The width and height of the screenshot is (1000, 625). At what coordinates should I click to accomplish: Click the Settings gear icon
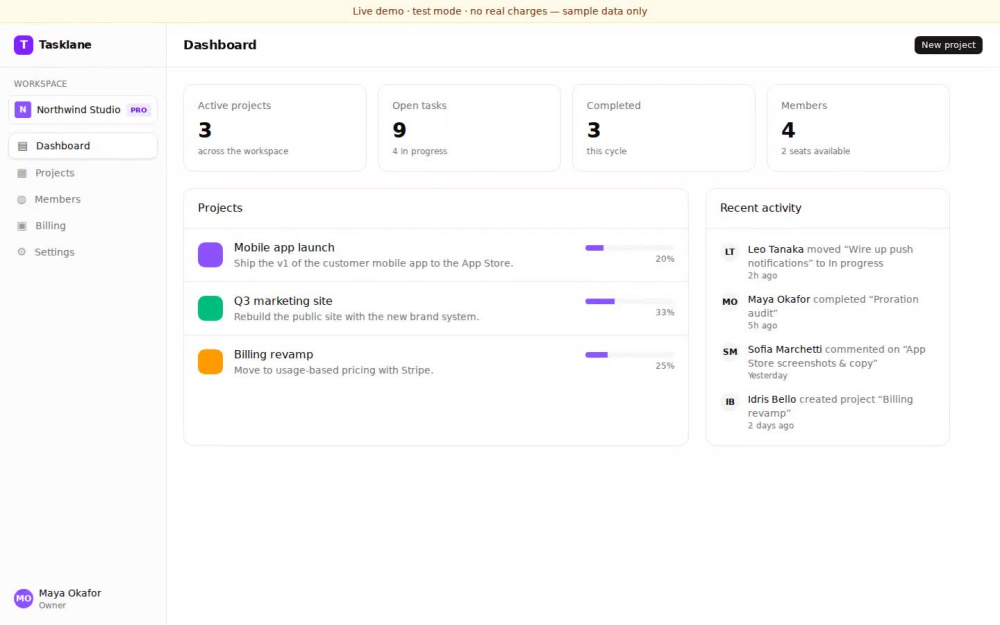pos(22,252)
